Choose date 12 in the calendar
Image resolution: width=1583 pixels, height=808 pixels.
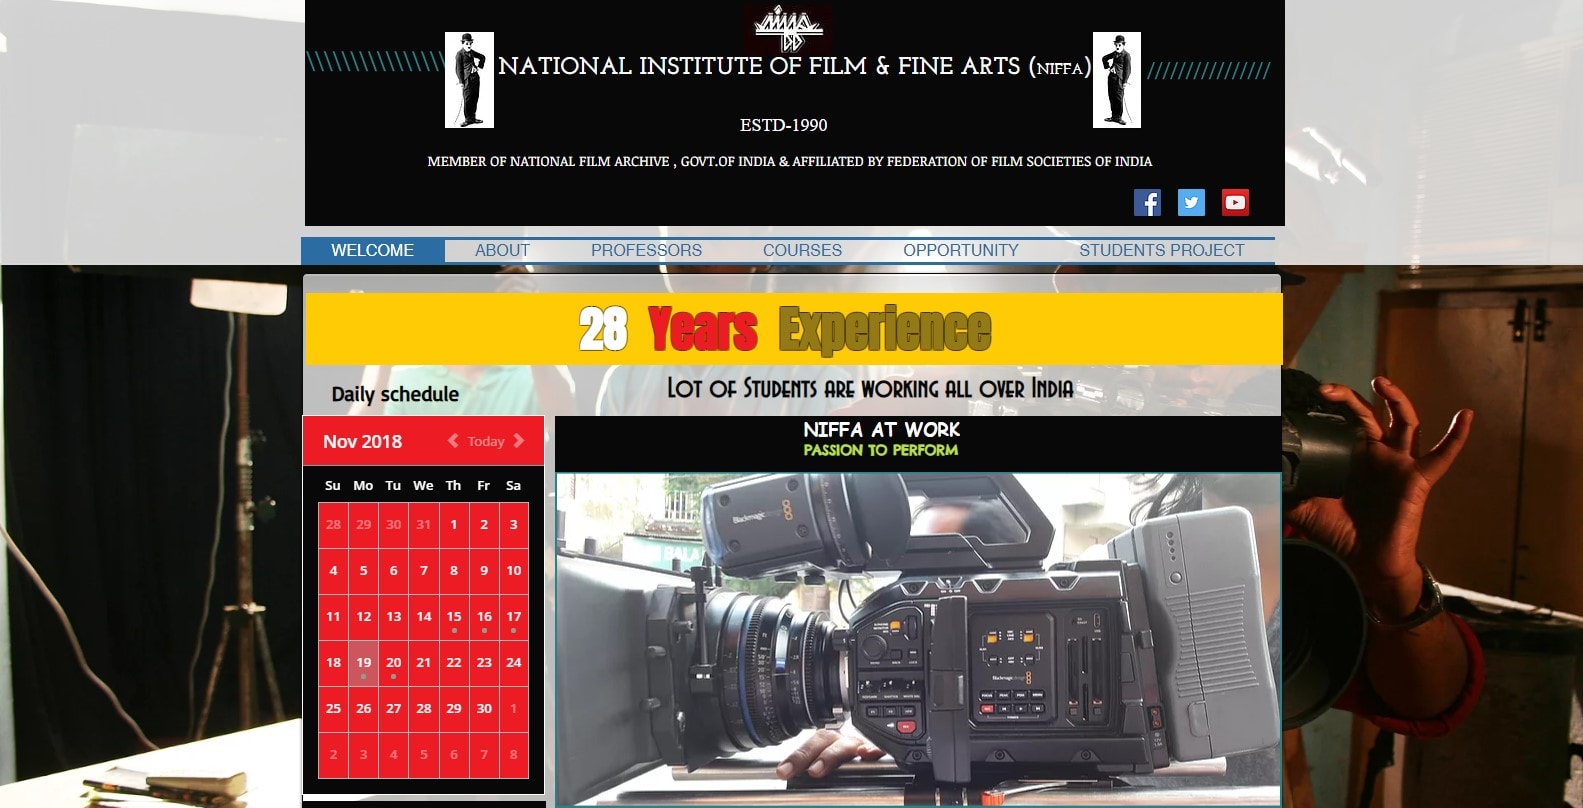363,617
